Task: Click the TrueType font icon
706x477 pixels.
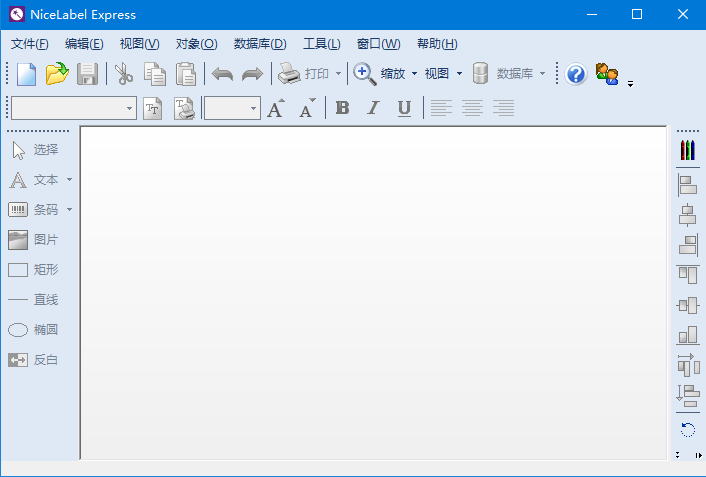Action: coord(153,108)
